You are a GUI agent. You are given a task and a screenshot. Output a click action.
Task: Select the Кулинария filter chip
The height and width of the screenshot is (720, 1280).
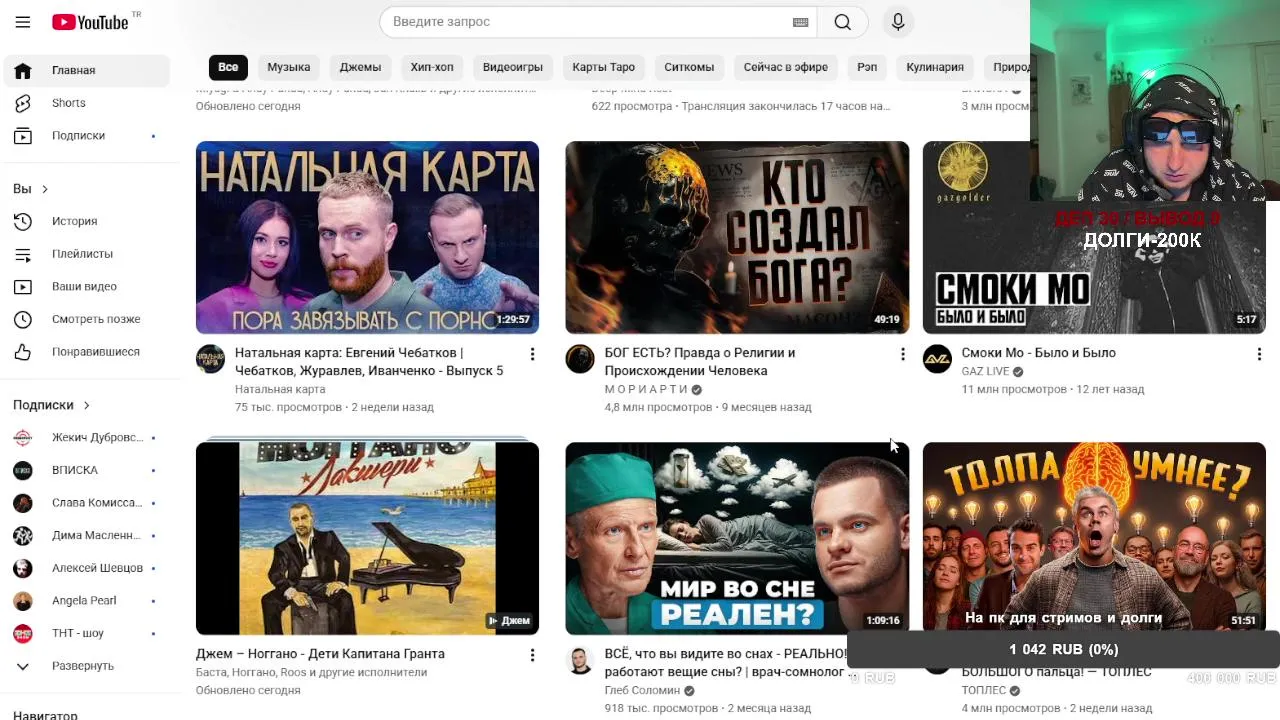[x=935, y=67]
